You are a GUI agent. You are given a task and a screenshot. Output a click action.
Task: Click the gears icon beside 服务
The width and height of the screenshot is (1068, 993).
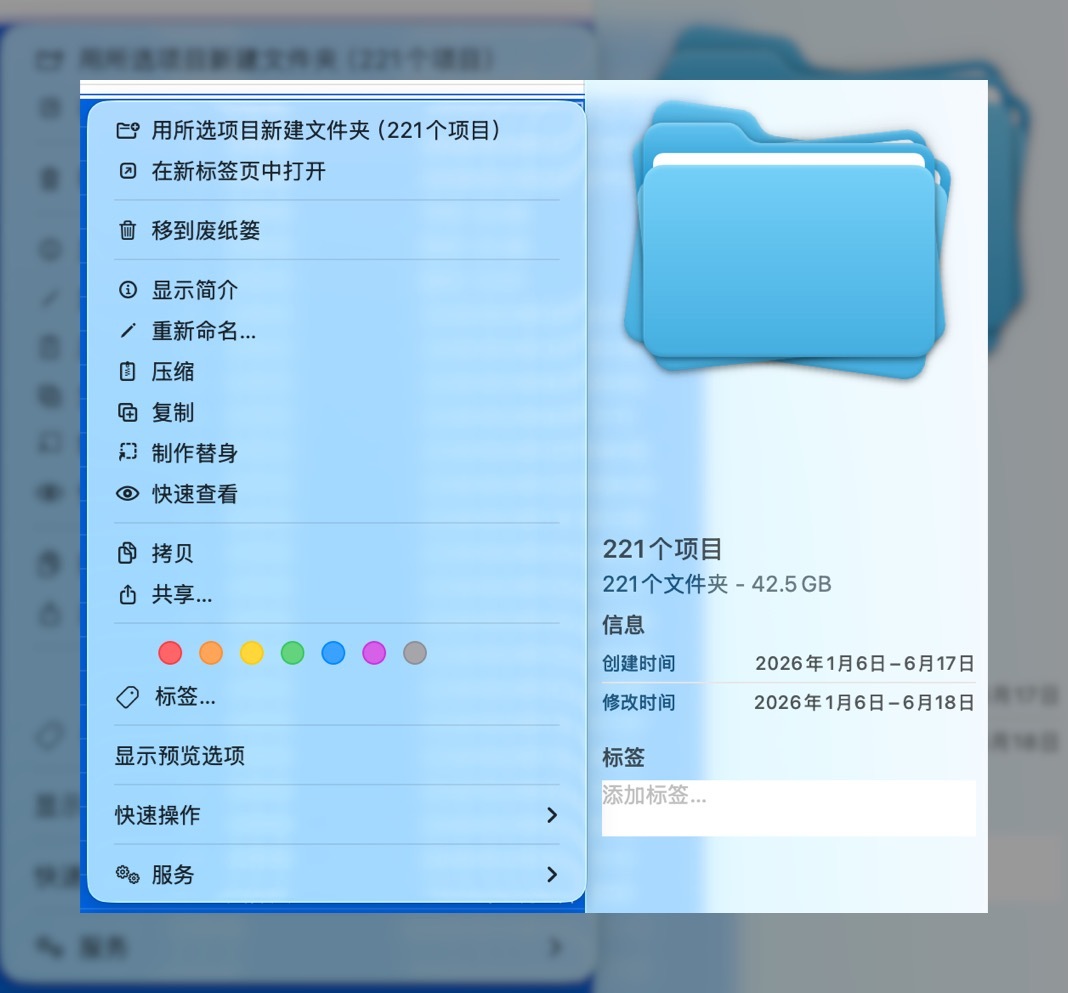[x=127, y=874]
